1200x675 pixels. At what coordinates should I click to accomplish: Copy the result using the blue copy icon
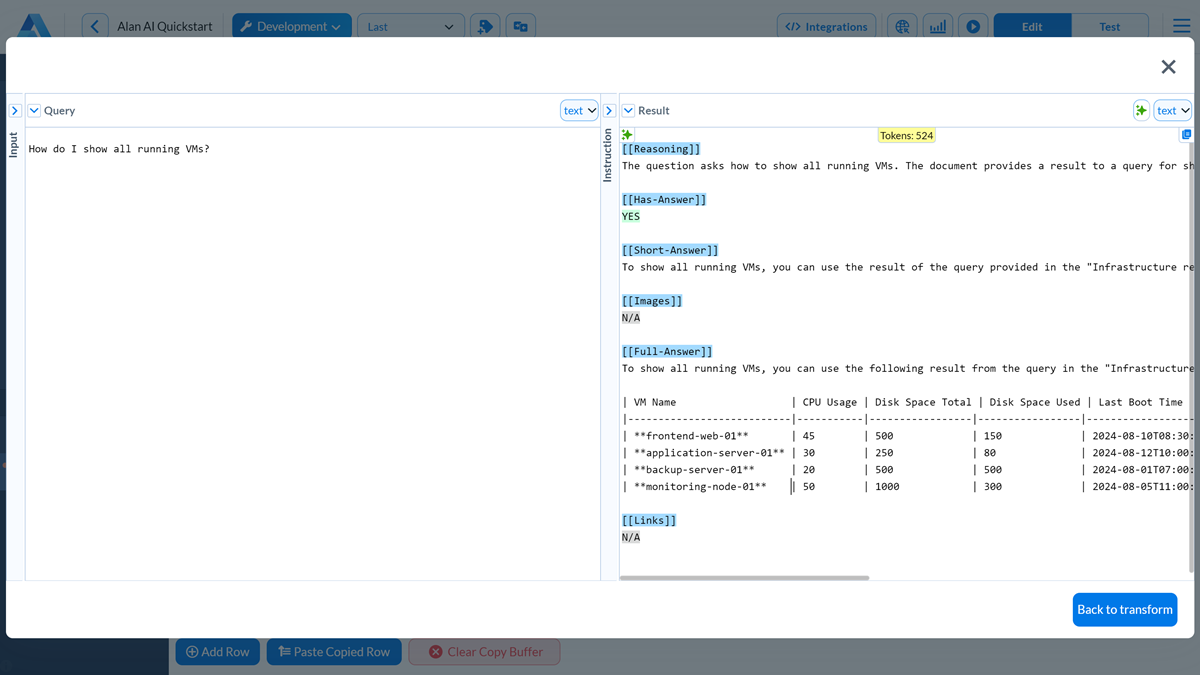click(1186, 135)
